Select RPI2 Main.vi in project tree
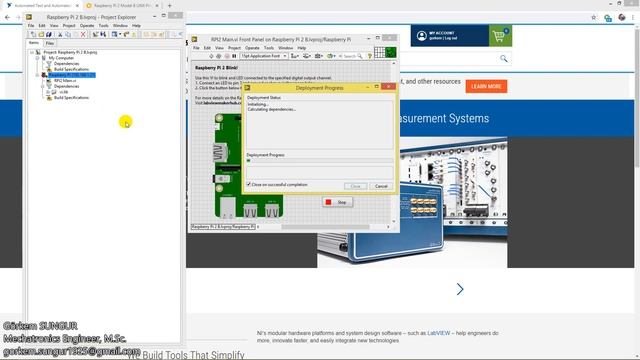640x360 pixels. [65, 81]
